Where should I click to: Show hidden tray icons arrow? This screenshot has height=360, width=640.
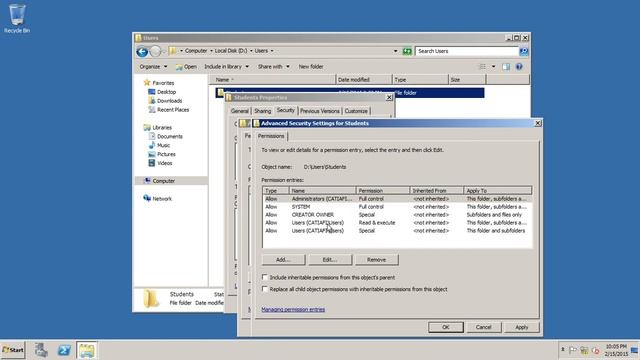click(x=562, y=350)
